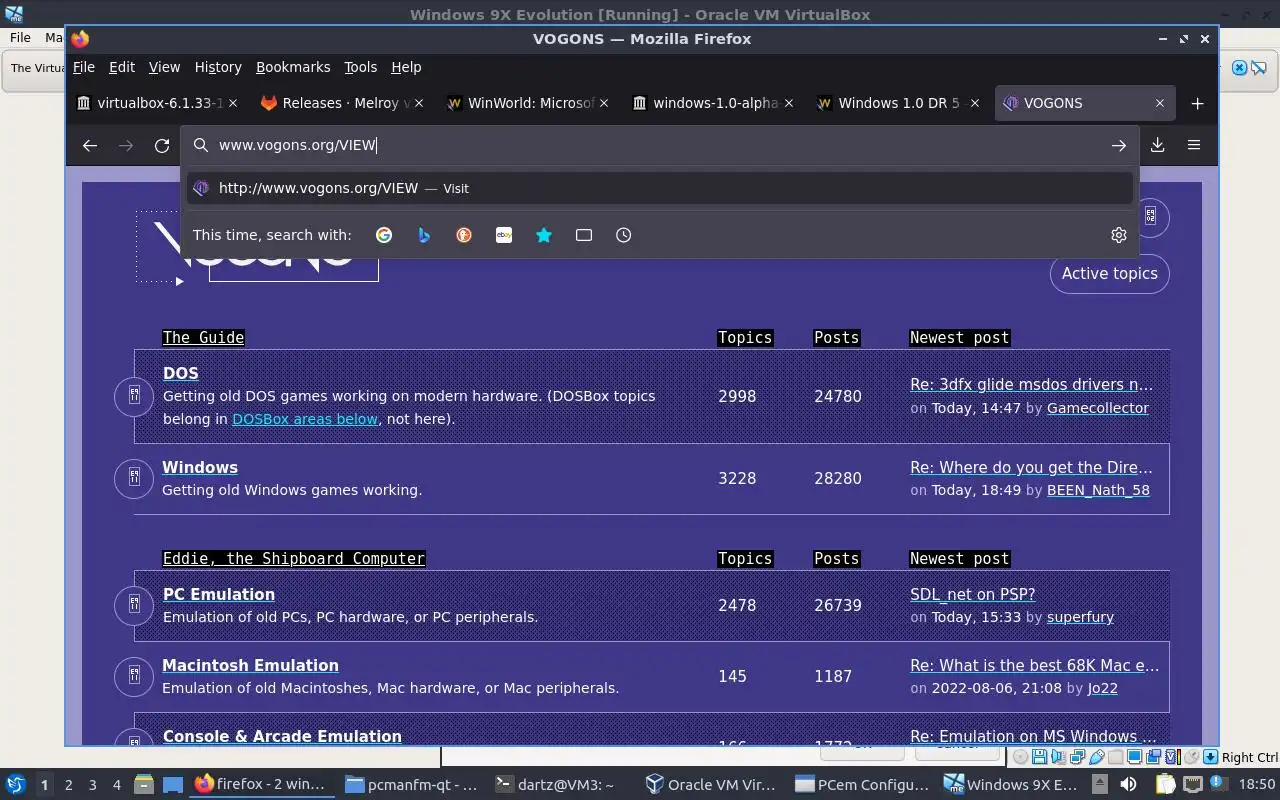Open newest post Re: 3dfx glide msdos drivers
1280x800 pixels.
coord(1031,384)
